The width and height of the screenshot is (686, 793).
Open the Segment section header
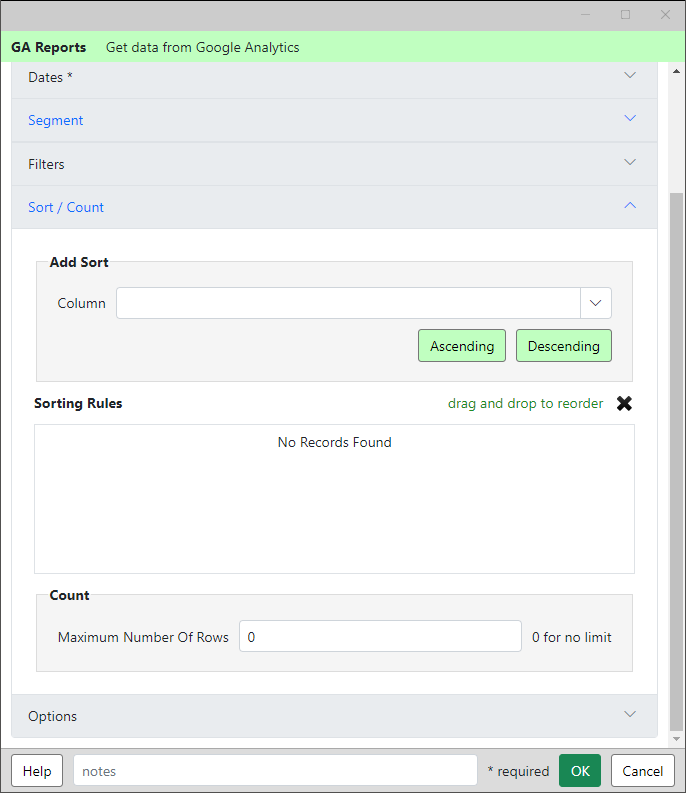[x=334, y=120]
